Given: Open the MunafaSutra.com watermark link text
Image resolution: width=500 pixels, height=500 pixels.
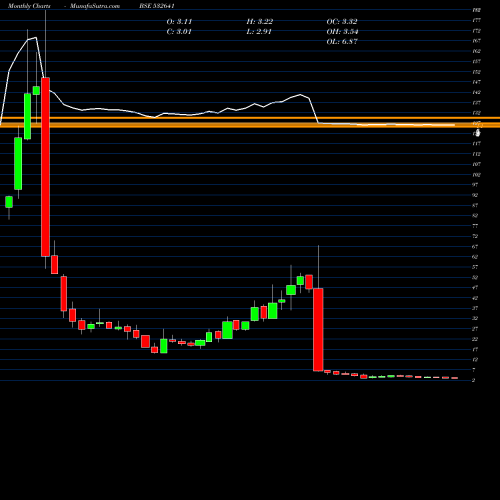Looking at the screenshot, I should point(95,6).
